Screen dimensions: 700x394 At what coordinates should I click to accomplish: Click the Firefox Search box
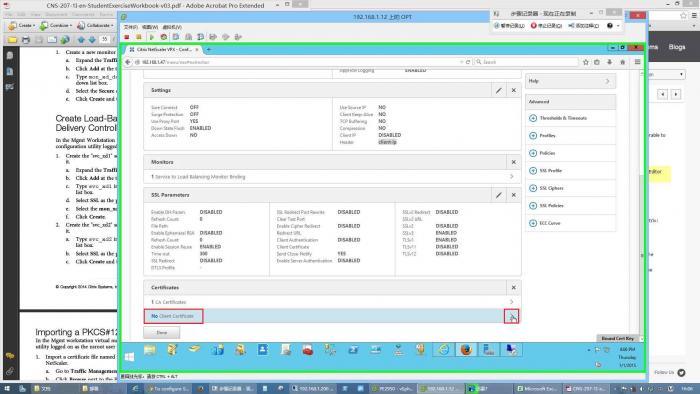click(526, 62)
